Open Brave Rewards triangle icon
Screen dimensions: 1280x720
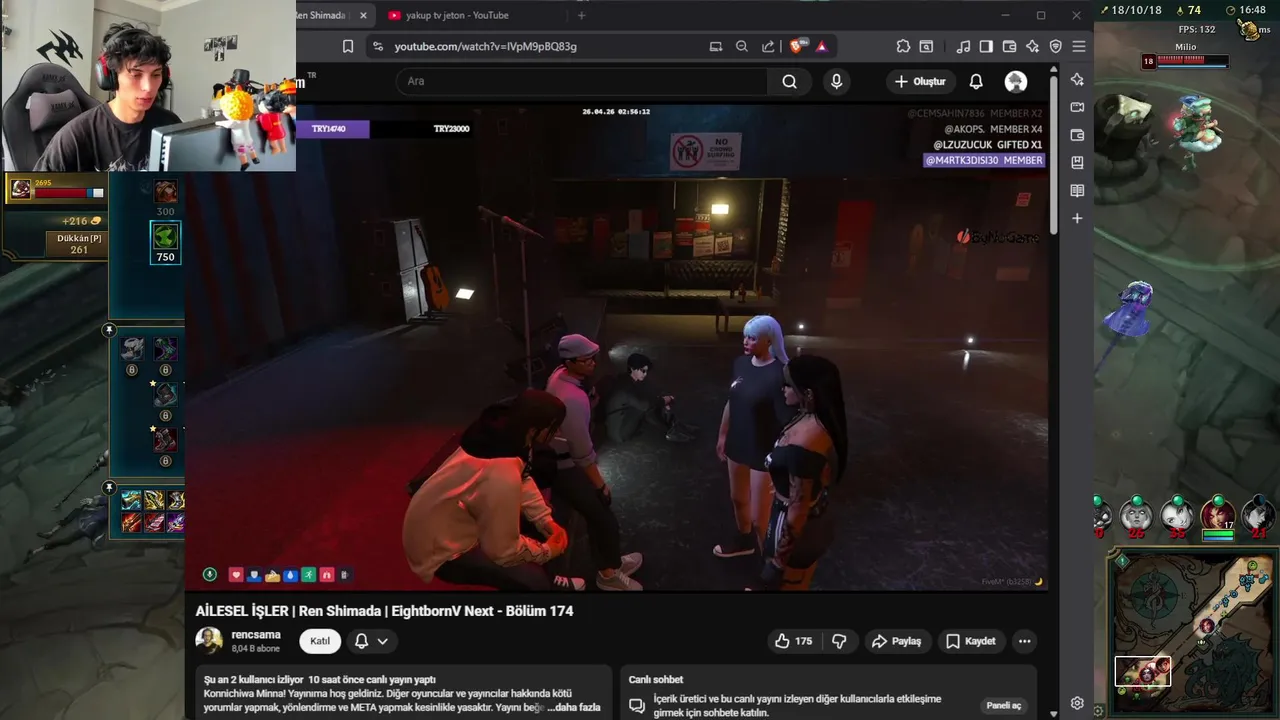(822, 46)
